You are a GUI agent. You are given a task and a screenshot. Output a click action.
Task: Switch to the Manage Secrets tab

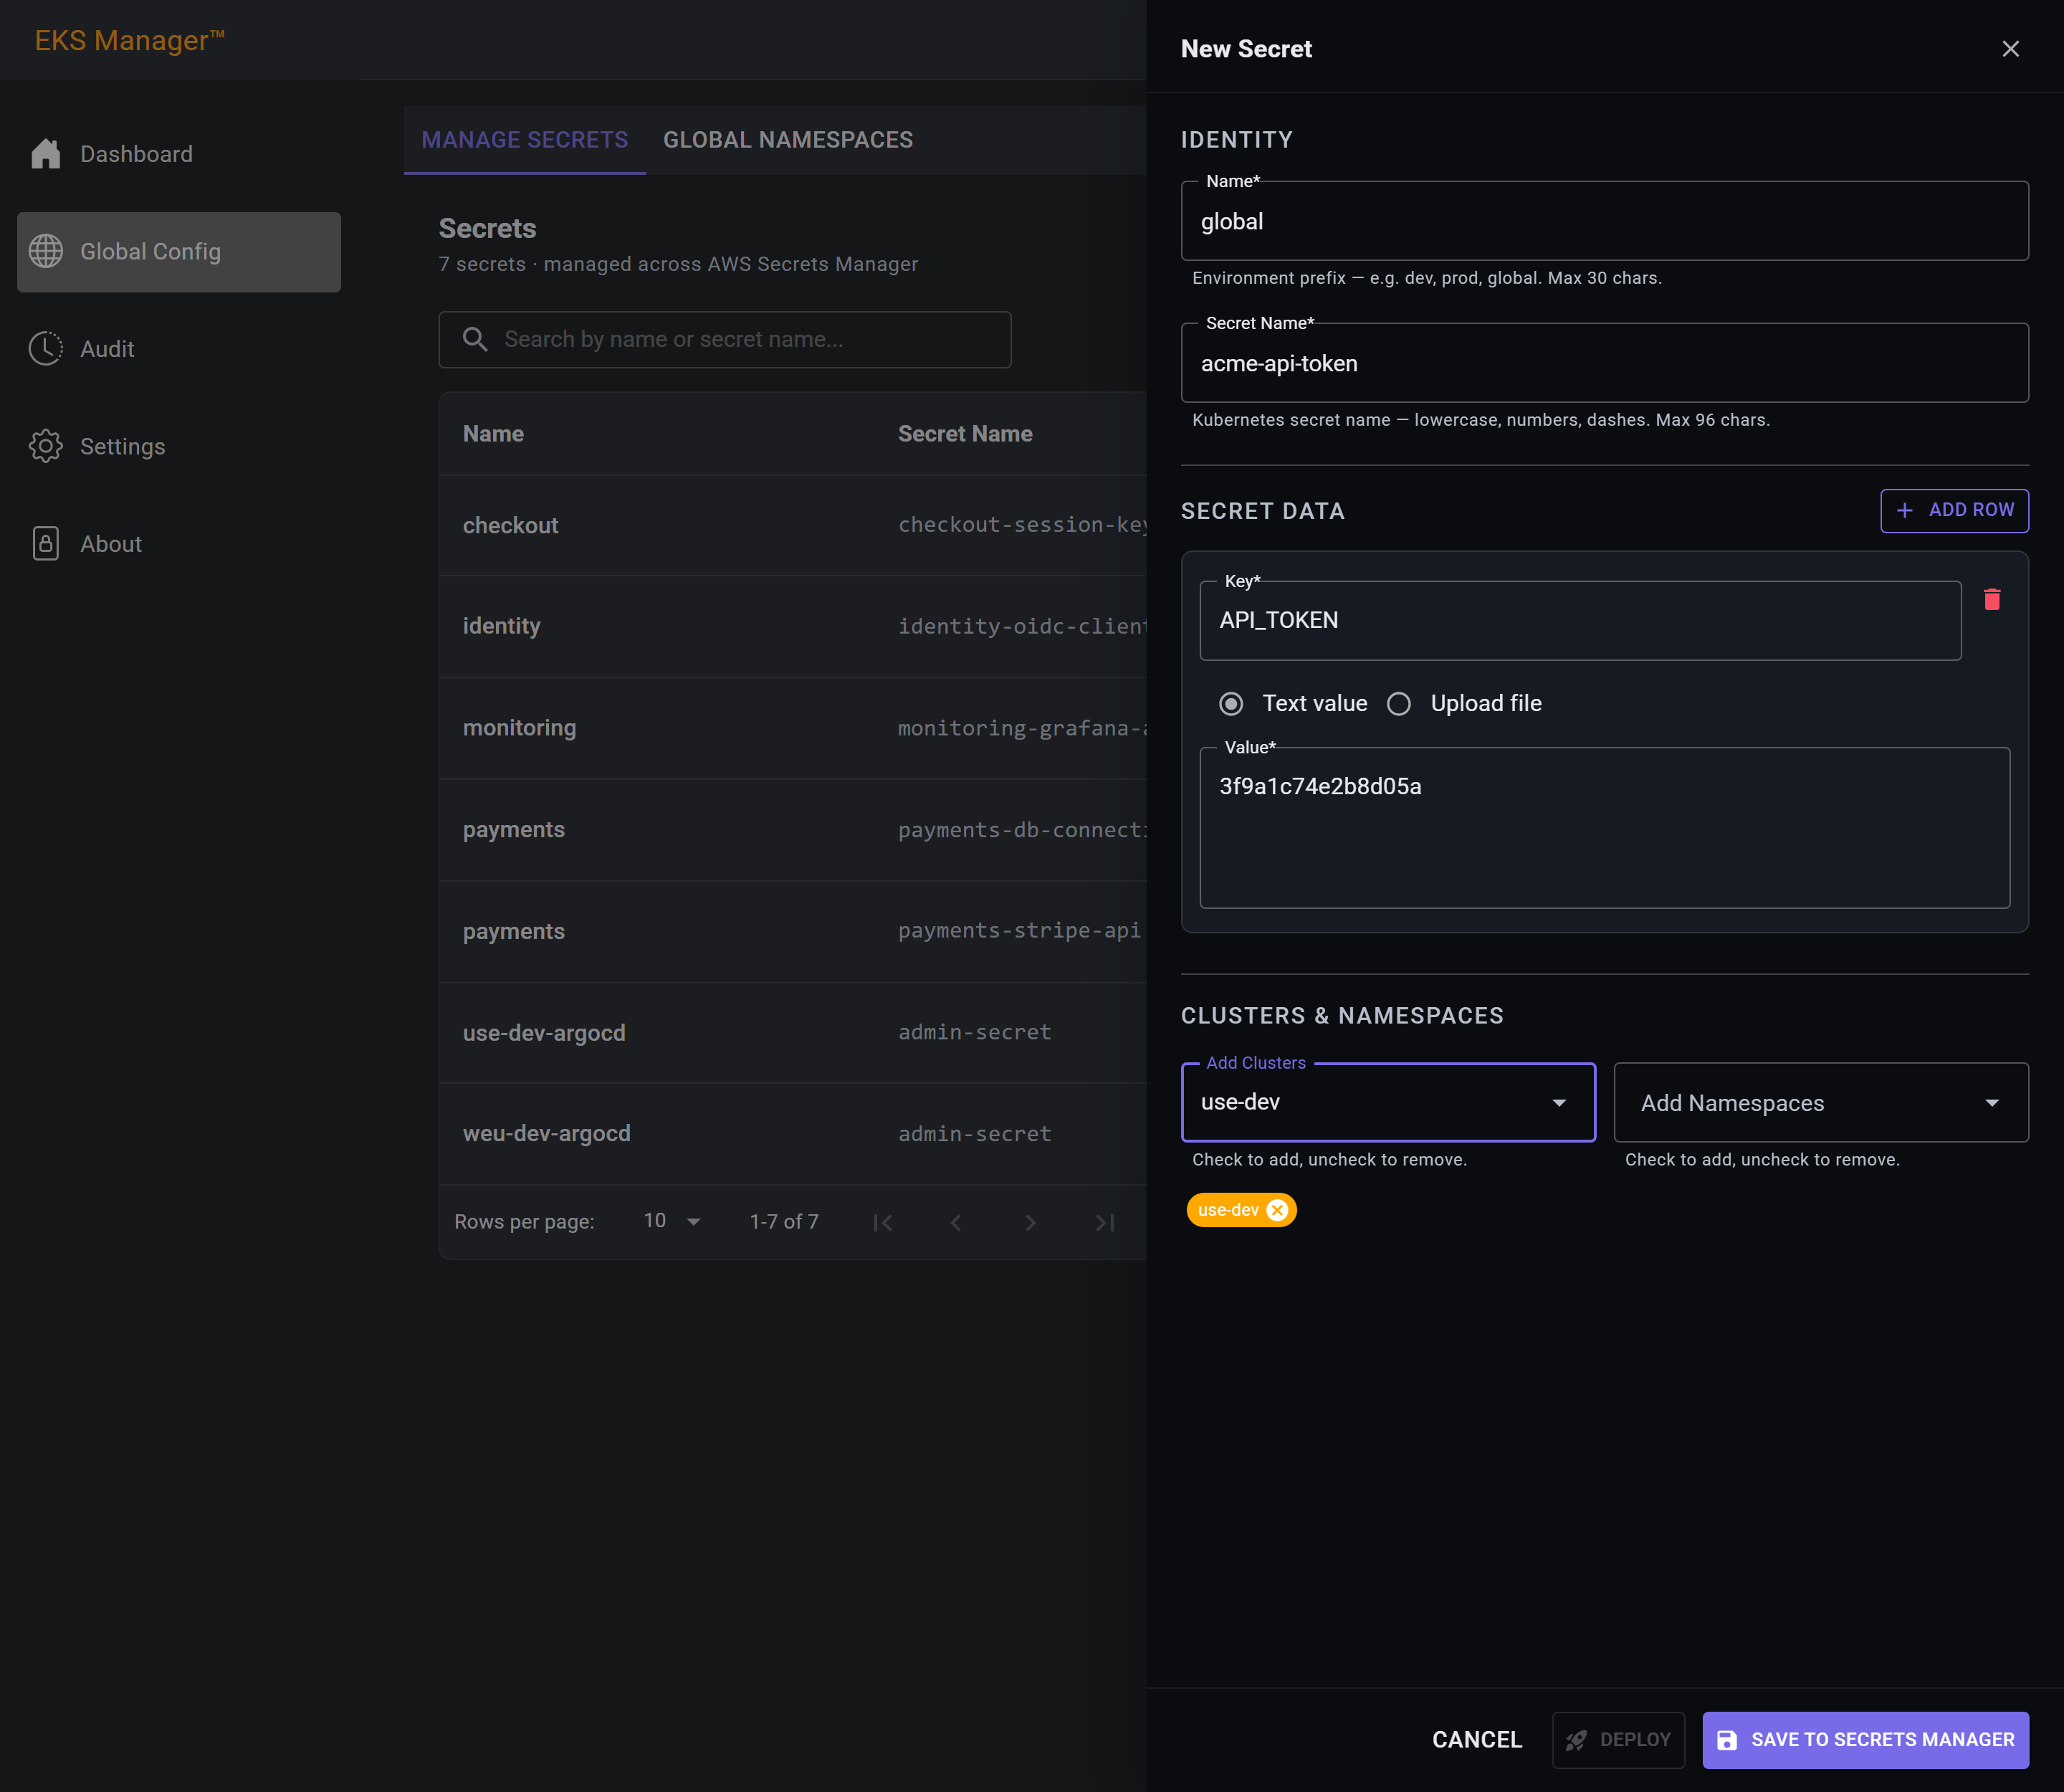[525, 140]
